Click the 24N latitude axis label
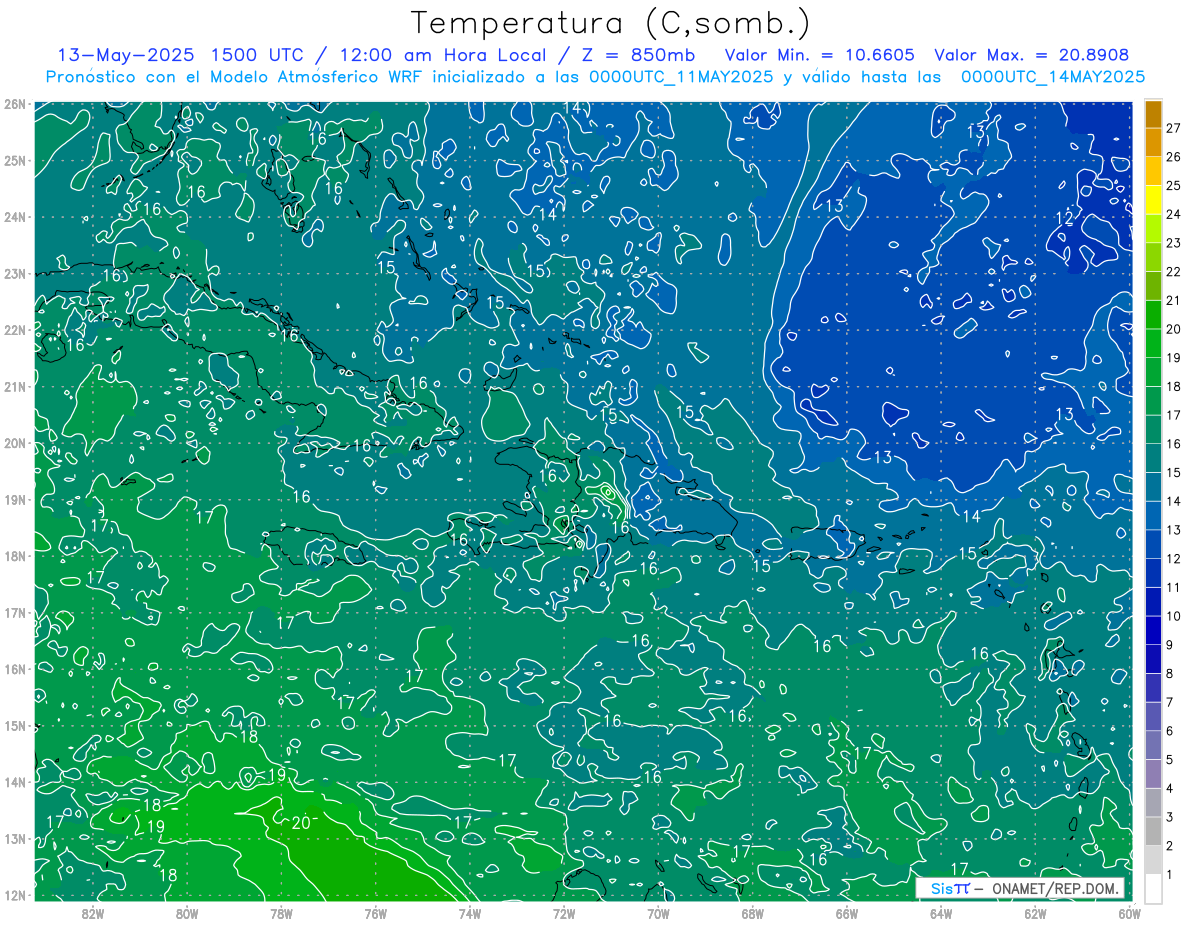Screen dimensions: 1200x927 click(x=14, y=217)
